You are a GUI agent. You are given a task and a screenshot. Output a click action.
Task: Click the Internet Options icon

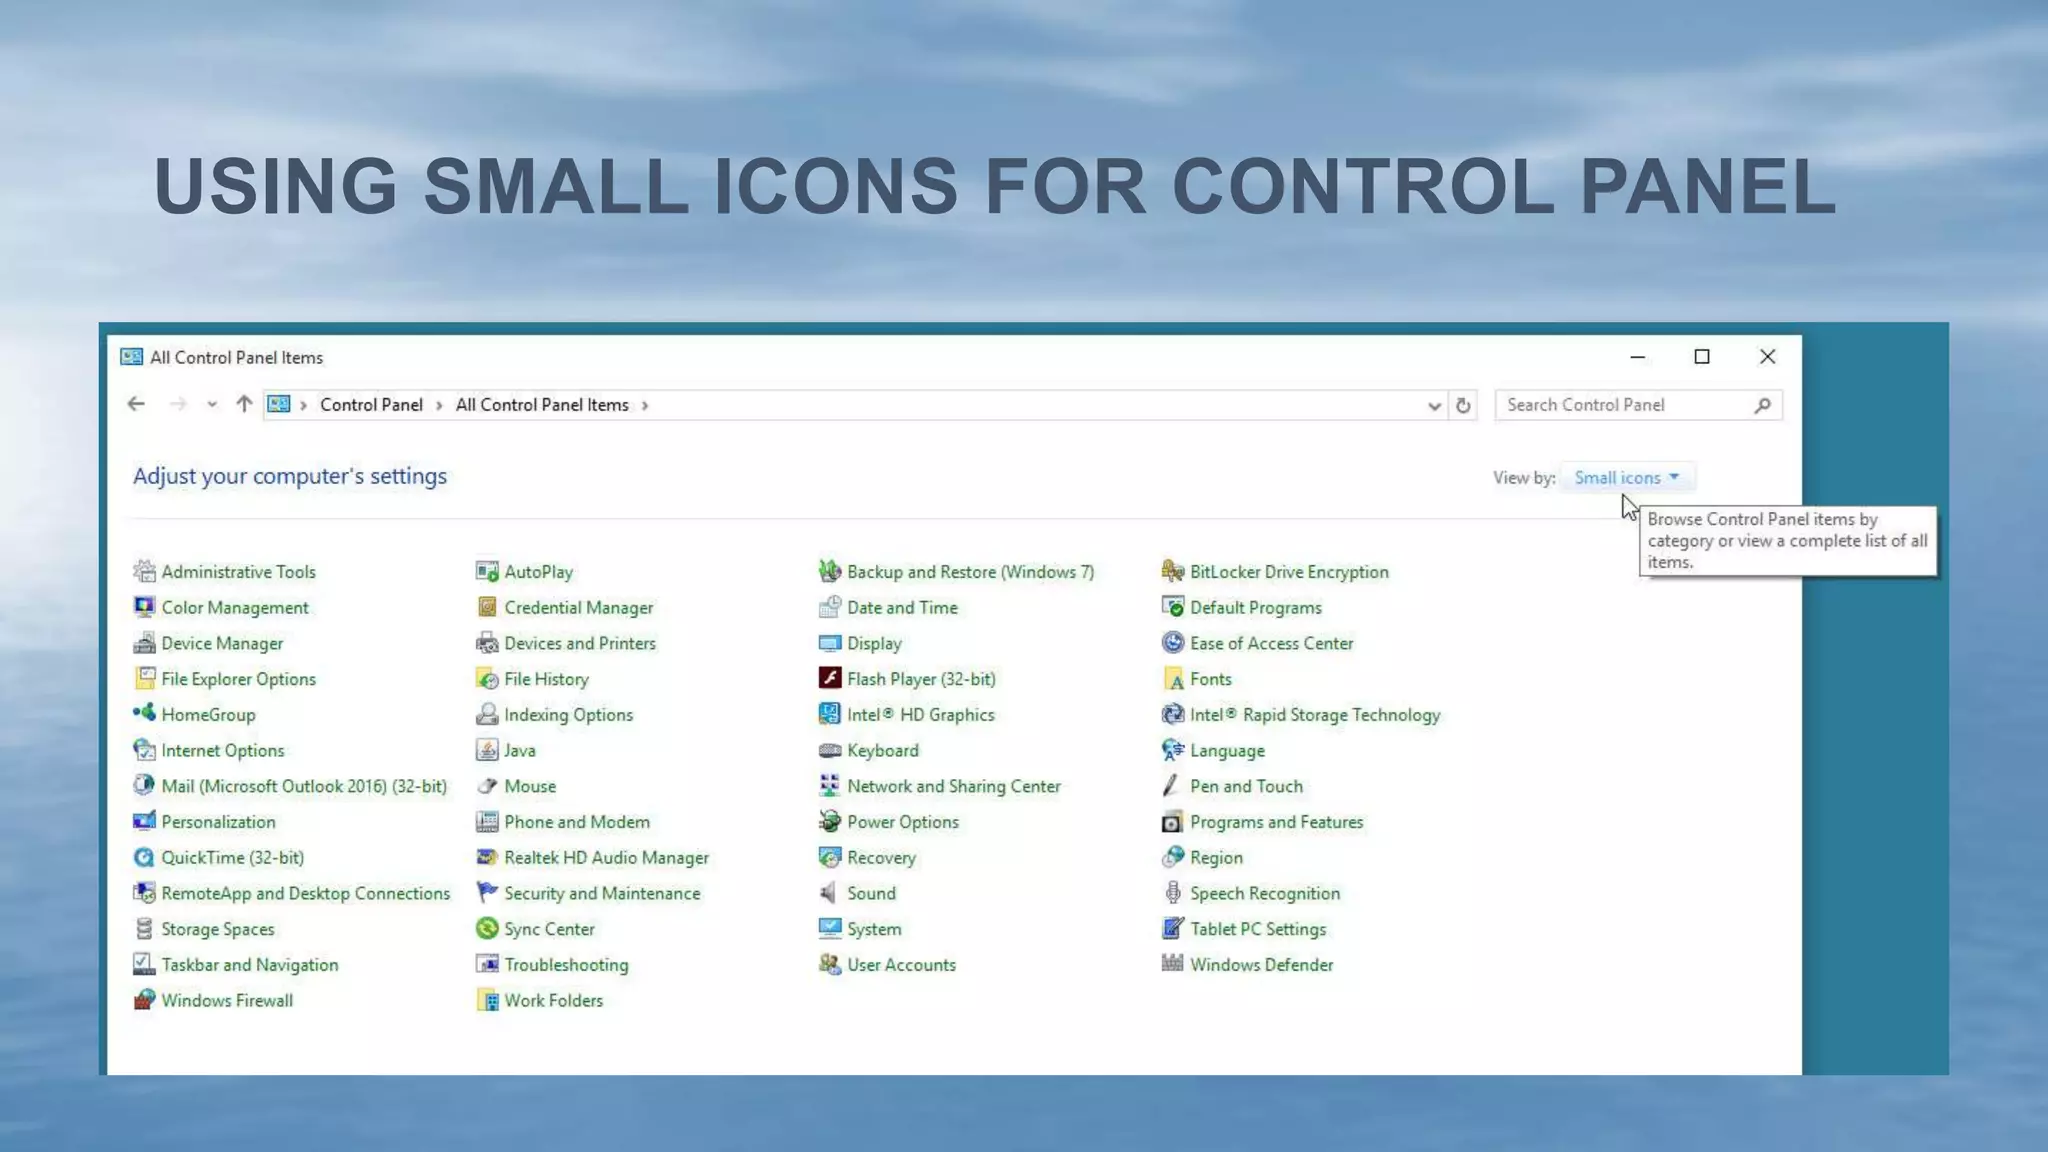click(144, 750)
